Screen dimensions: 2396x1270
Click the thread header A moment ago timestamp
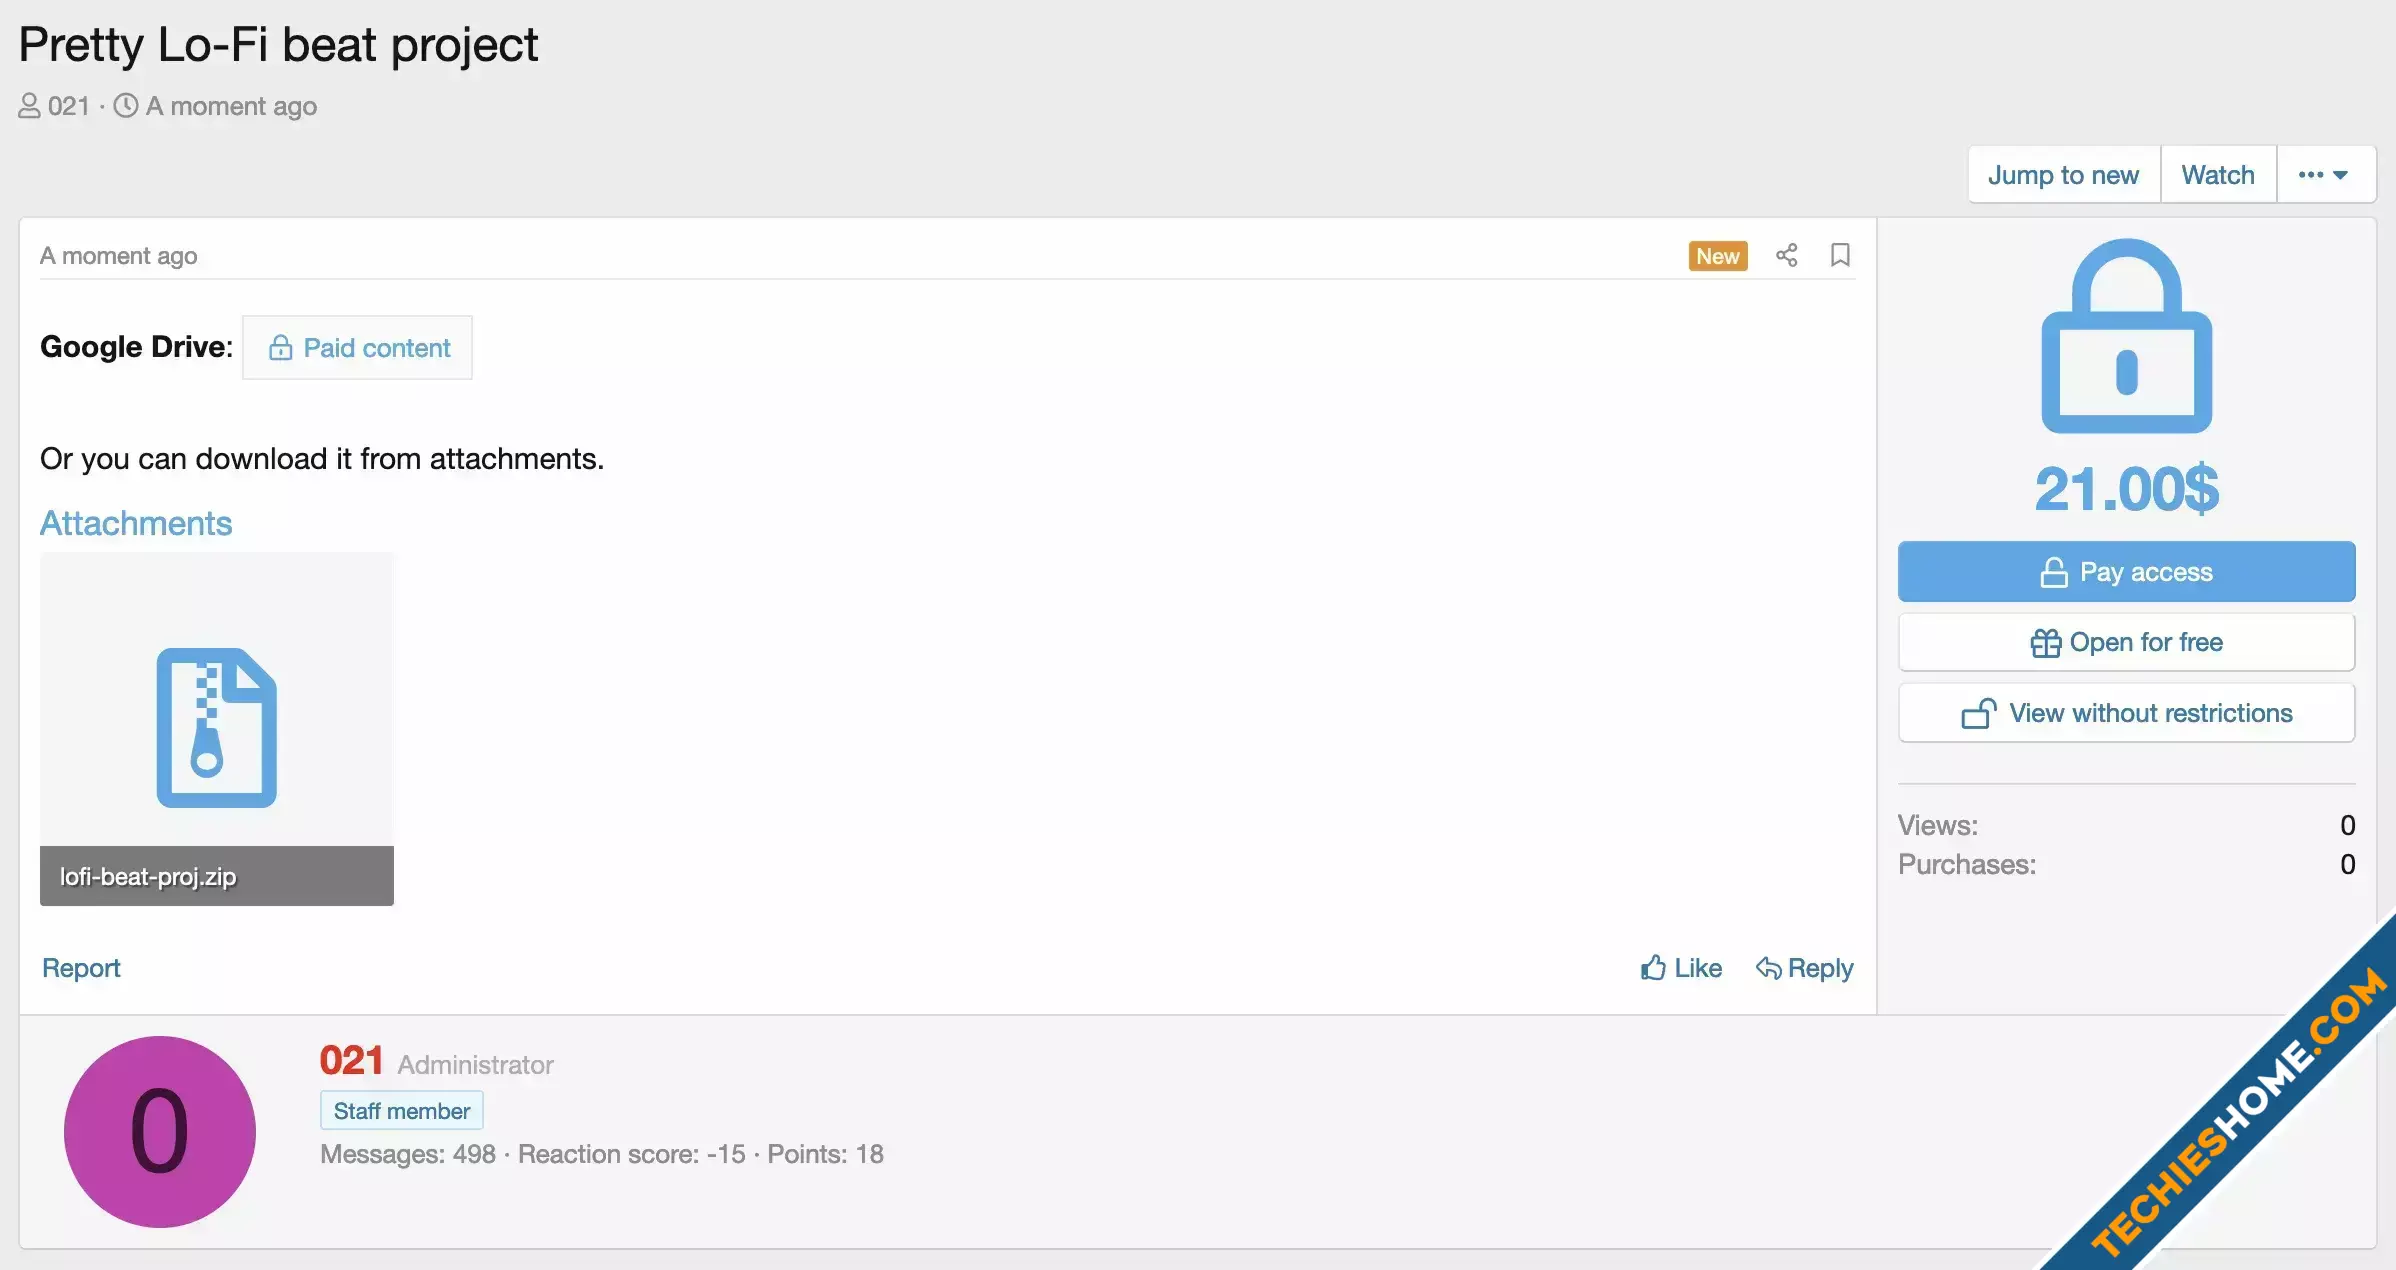(231, 106)
